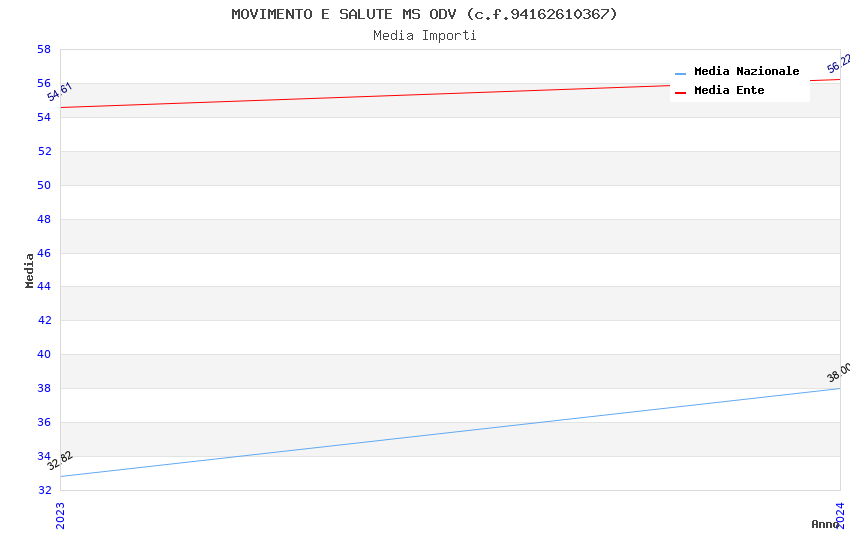Click the Media Ente legend label
Image resolution: width=850 pixels, height=550 pixels.
pyautogui.click(x=729, y=91)
